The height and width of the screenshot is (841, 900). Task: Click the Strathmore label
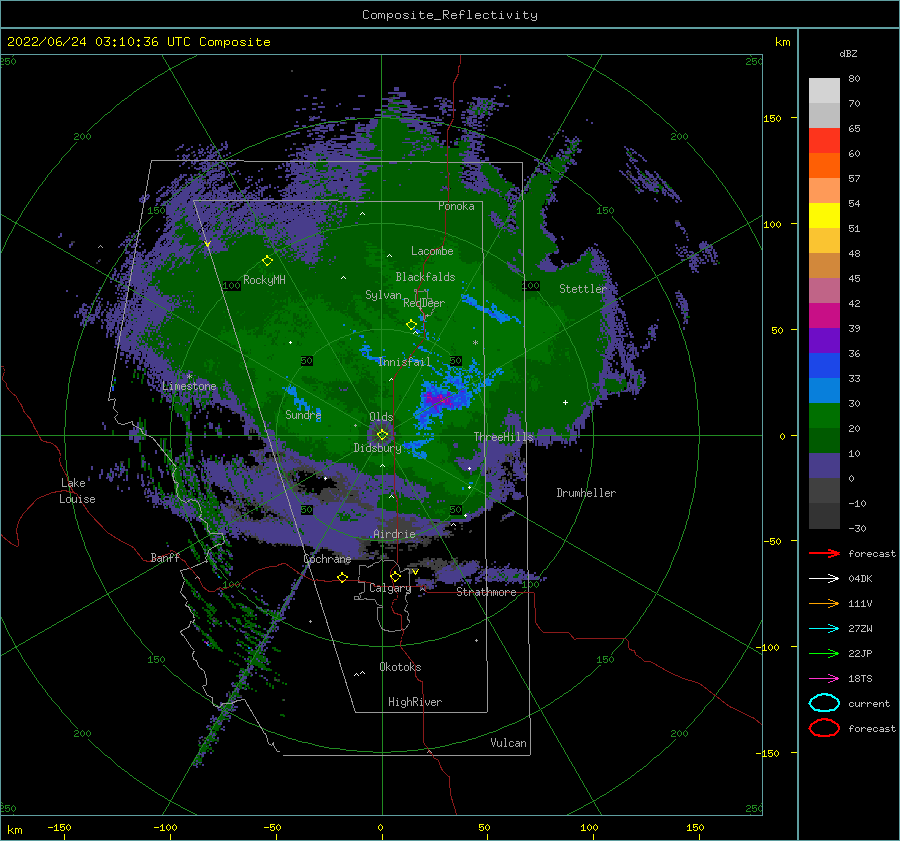click(486, 592)
